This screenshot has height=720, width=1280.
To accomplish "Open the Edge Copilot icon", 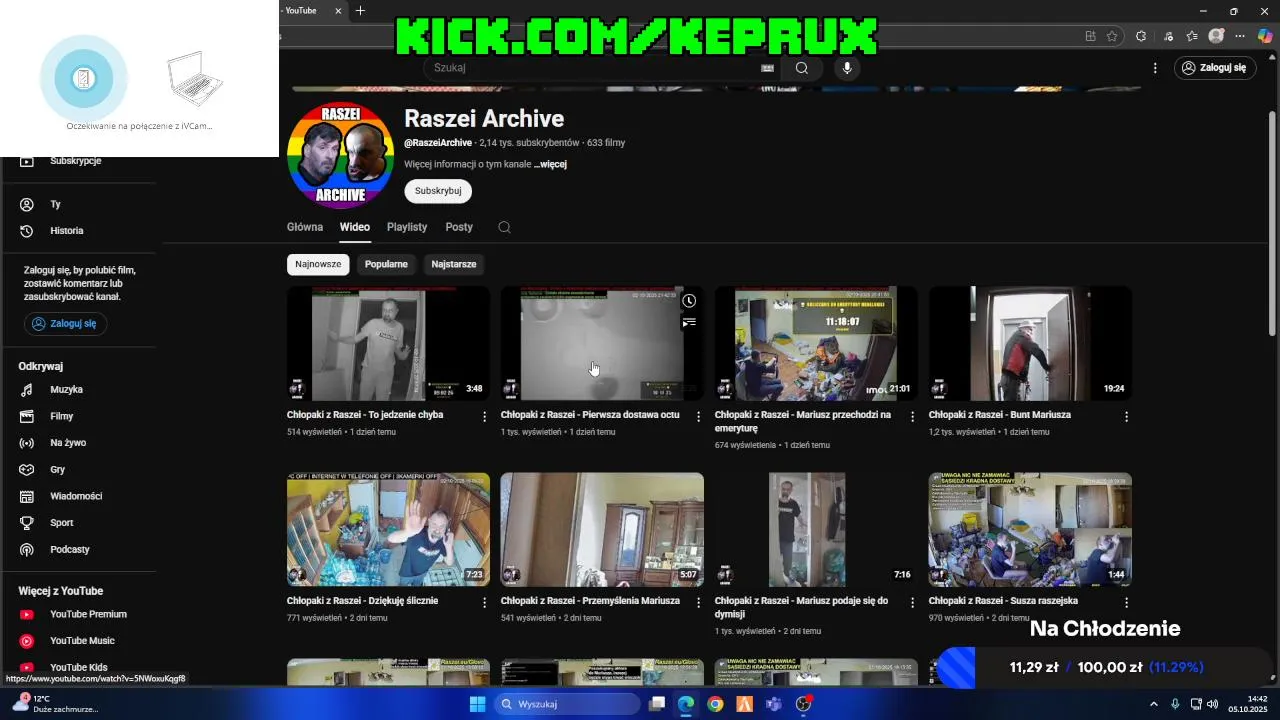I will pos(1265,36).
